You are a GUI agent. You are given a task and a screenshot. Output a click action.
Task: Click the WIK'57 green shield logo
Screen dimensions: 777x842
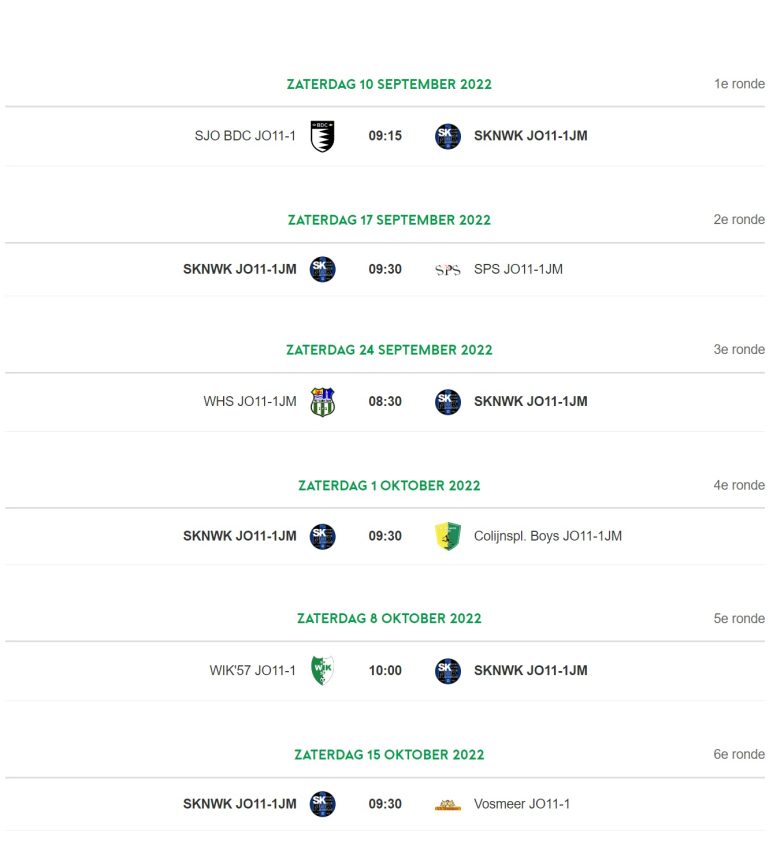(323, 670)
